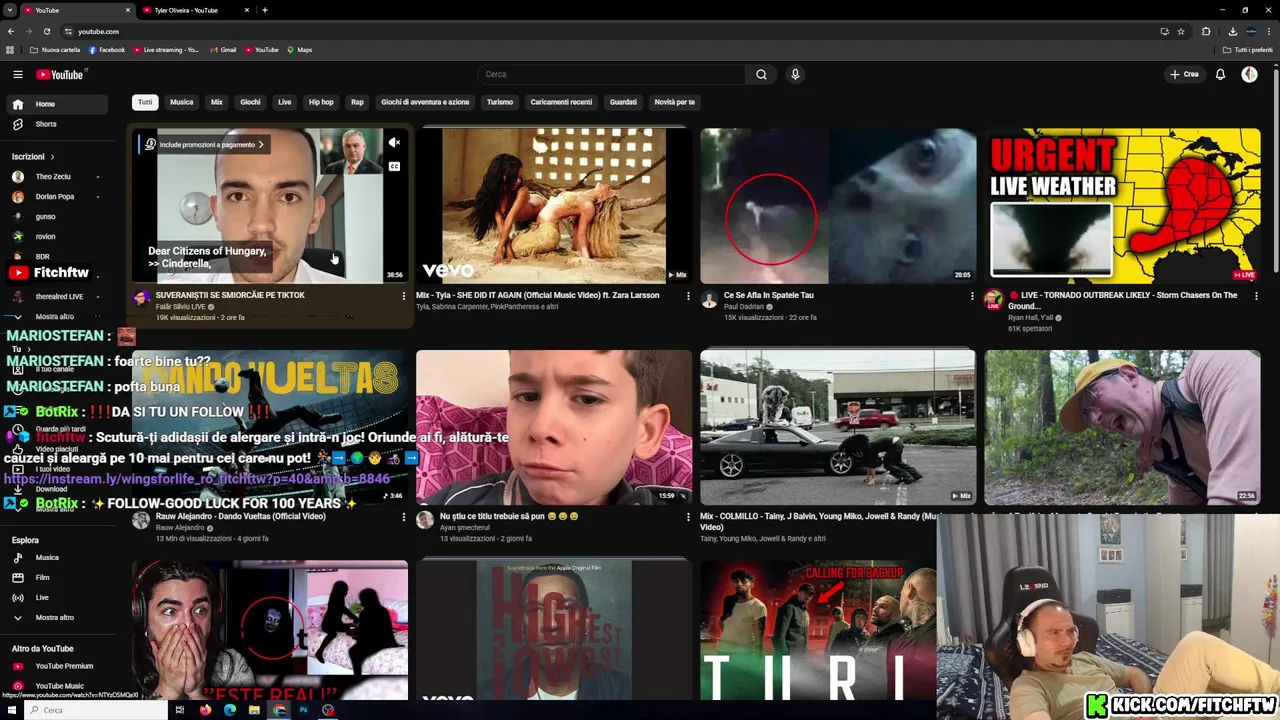Open browser downloads icon
The width and height of the screenshot is (1280, 720).
[x=1232, y=31]
